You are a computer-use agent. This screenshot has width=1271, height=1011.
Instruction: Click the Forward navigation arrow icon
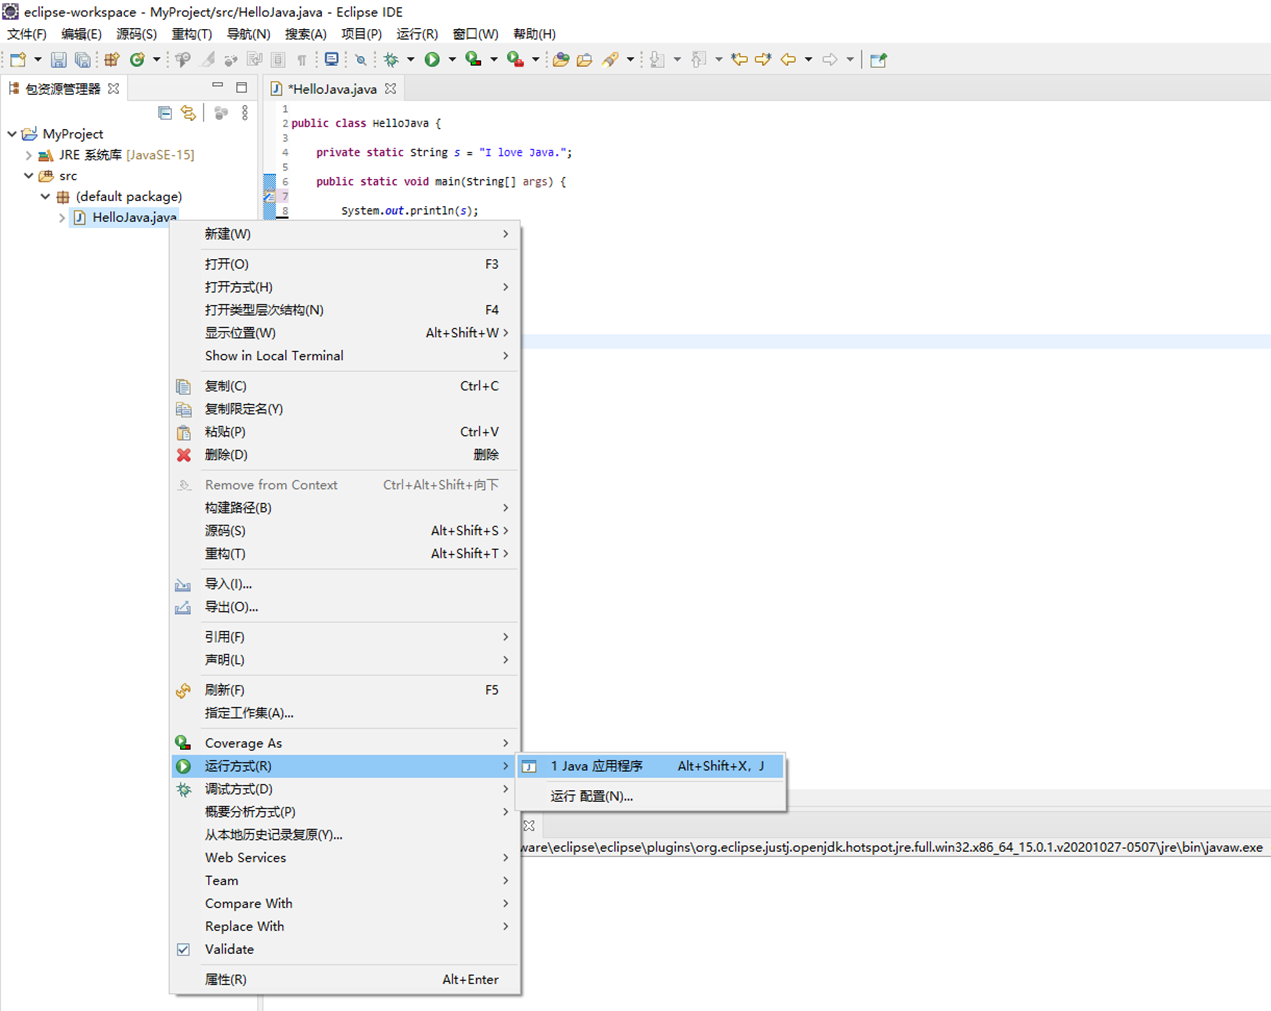830,60
